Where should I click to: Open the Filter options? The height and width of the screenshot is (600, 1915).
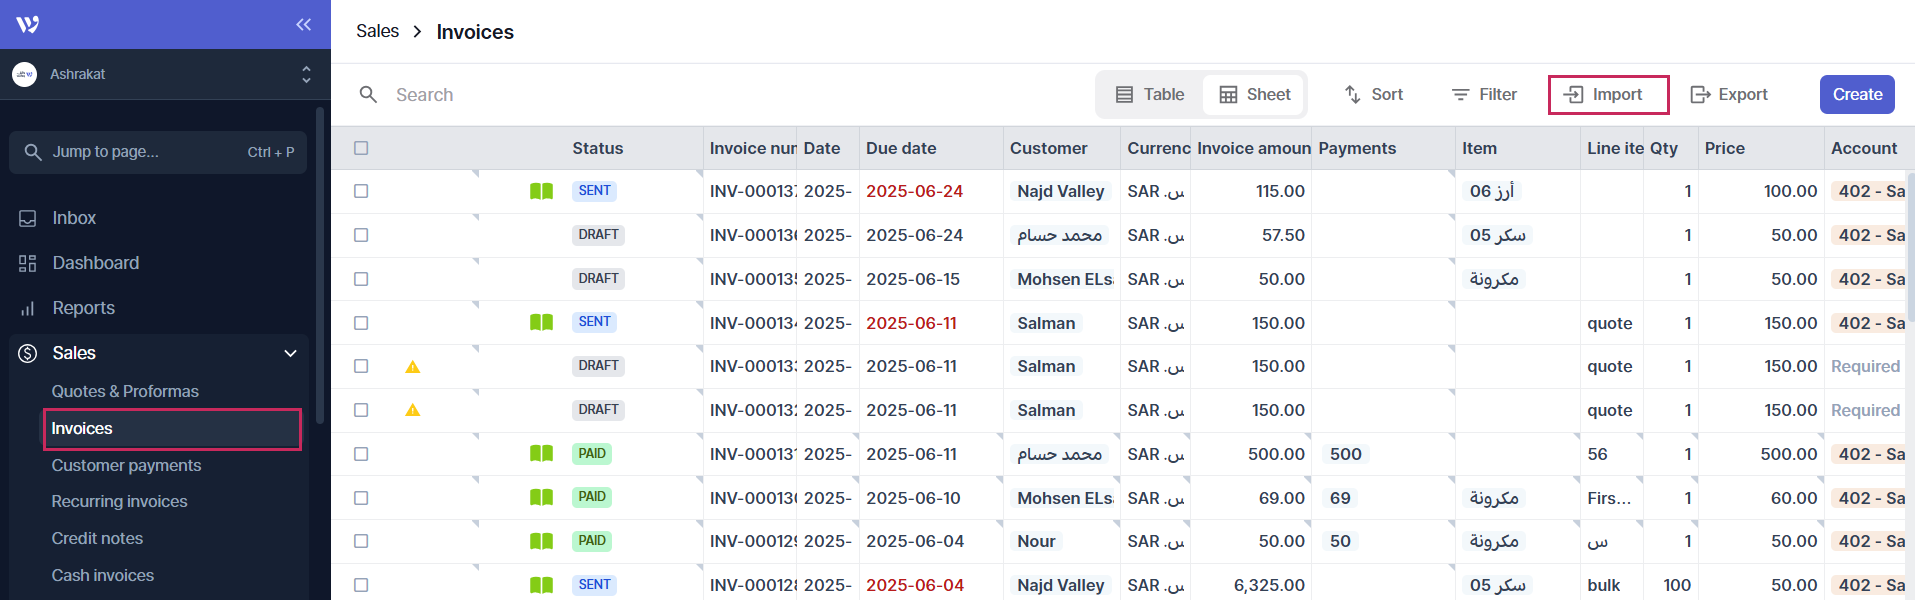(1484, 94)
